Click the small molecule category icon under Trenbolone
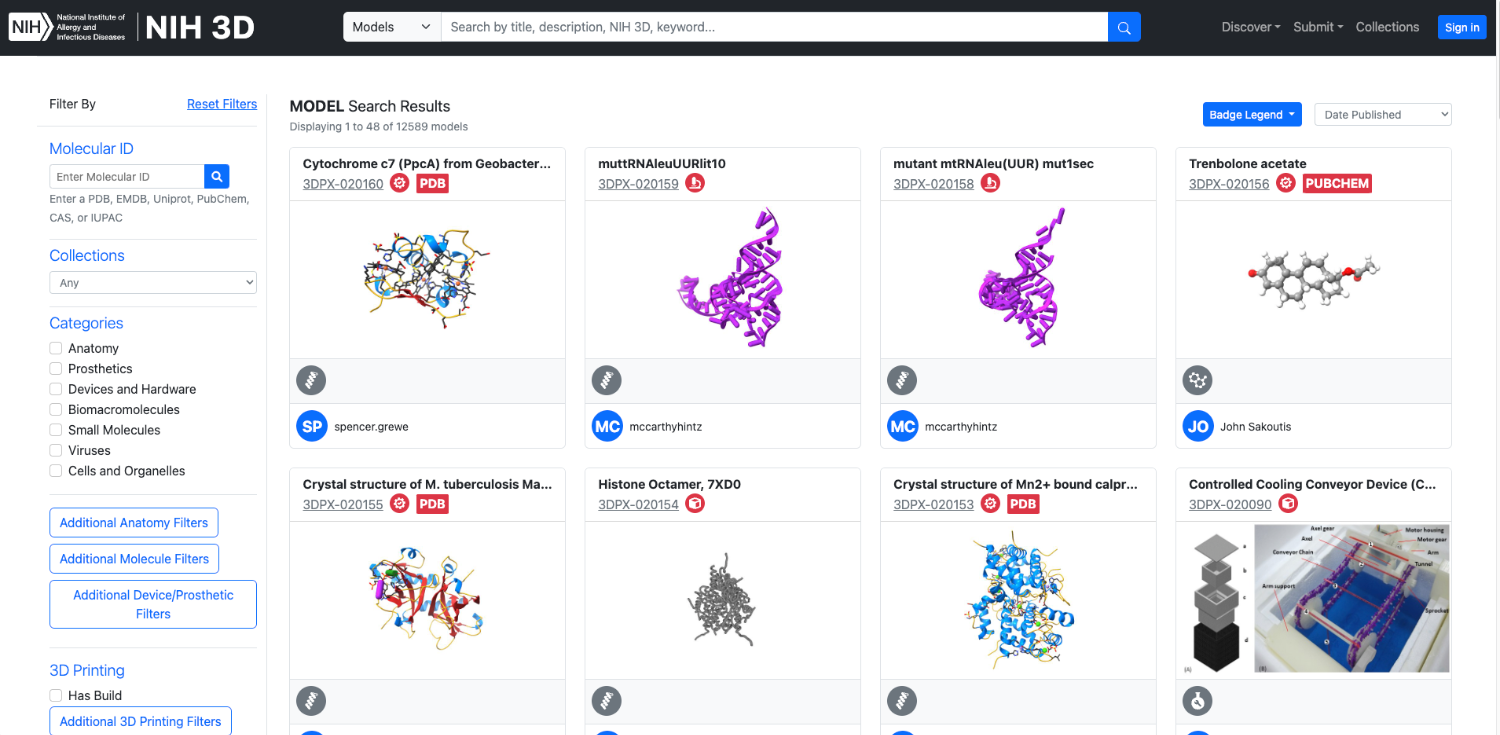This screenshot has width=1500, height=735. [1197, 380]
